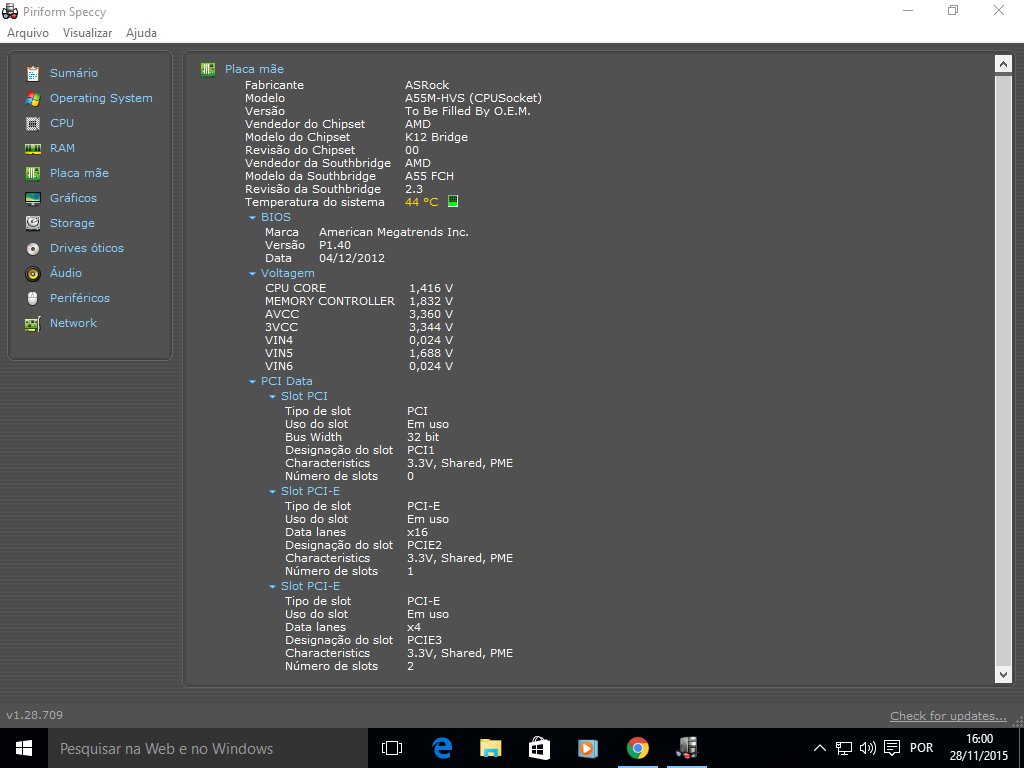Open the Windows Start button

(24, 748)
